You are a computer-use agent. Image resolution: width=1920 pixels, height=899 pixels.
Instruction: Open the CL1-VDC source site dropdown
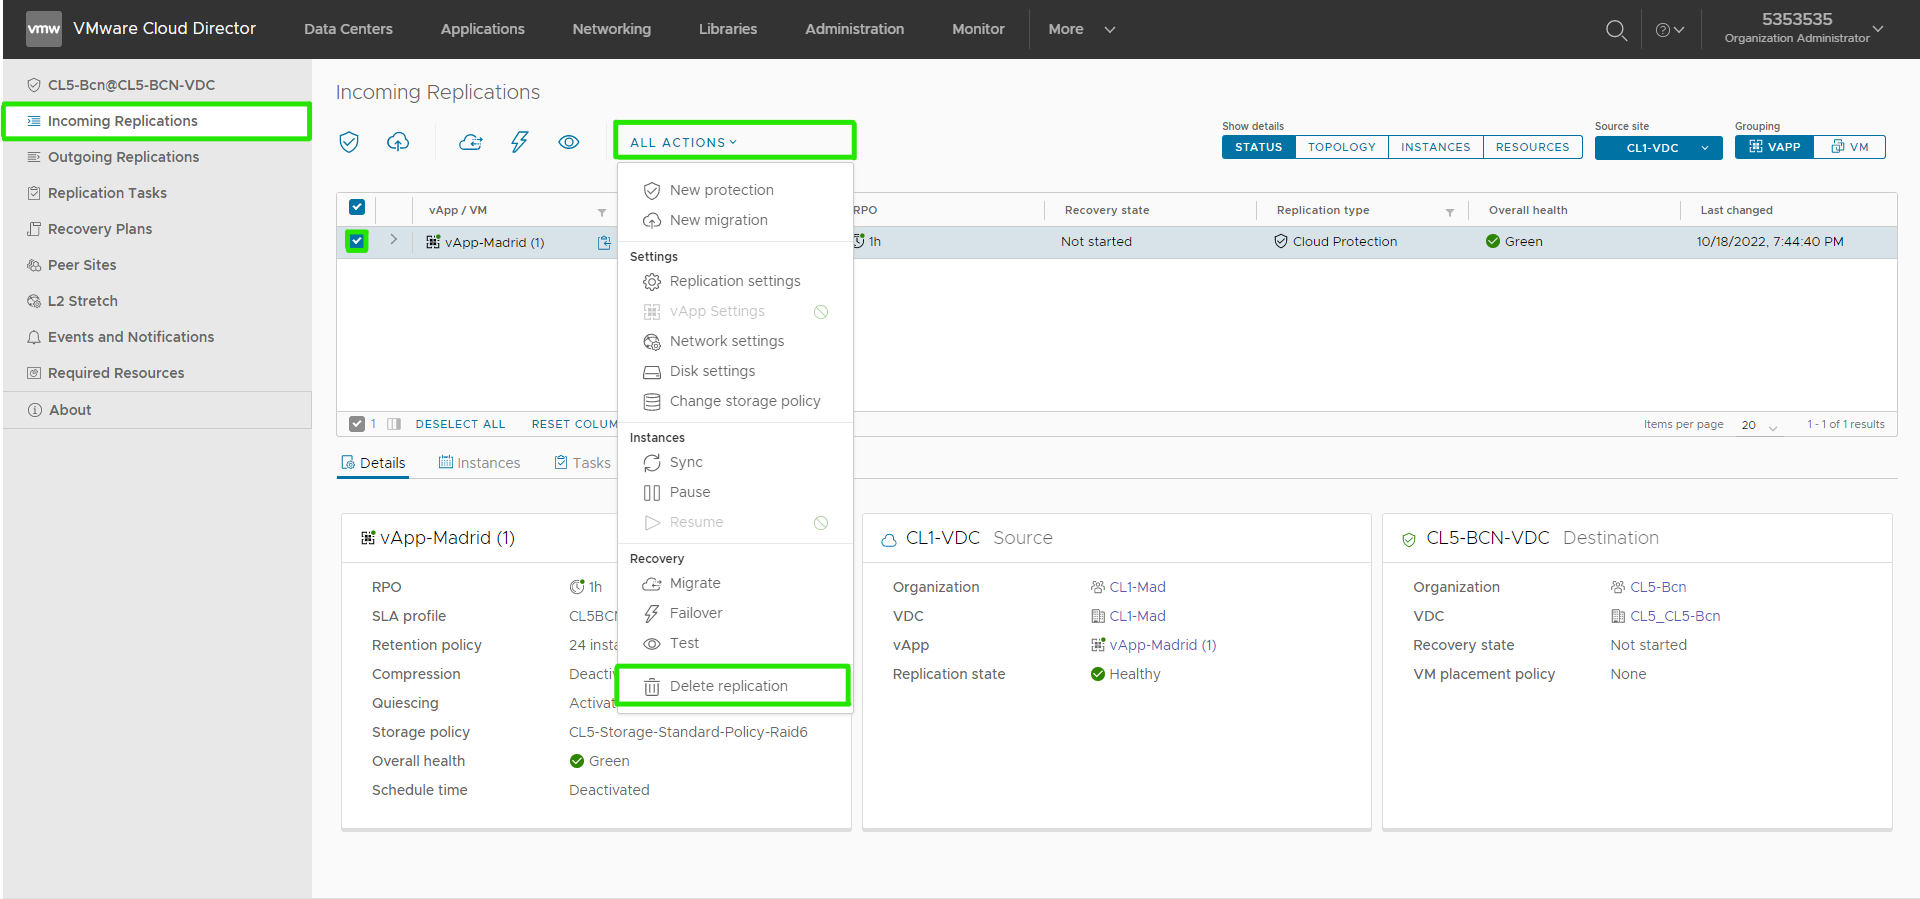pyautogui.click(x=1659, y=147)
